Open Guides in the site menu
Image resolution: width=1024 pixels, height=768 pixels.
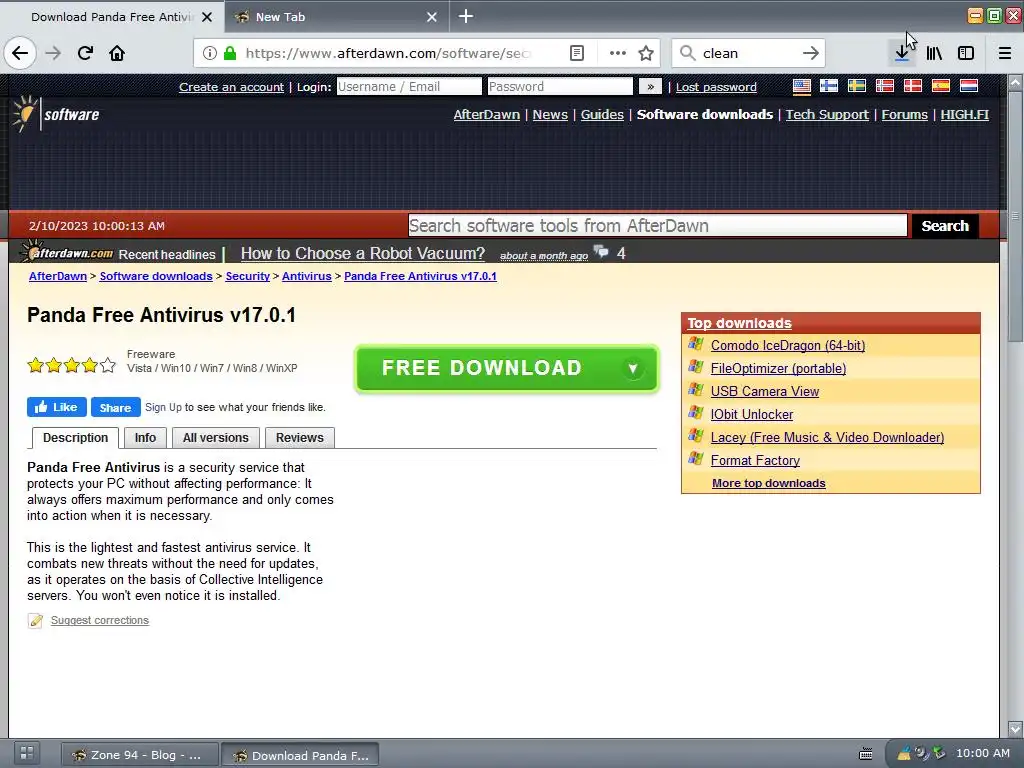coord(602,114)
